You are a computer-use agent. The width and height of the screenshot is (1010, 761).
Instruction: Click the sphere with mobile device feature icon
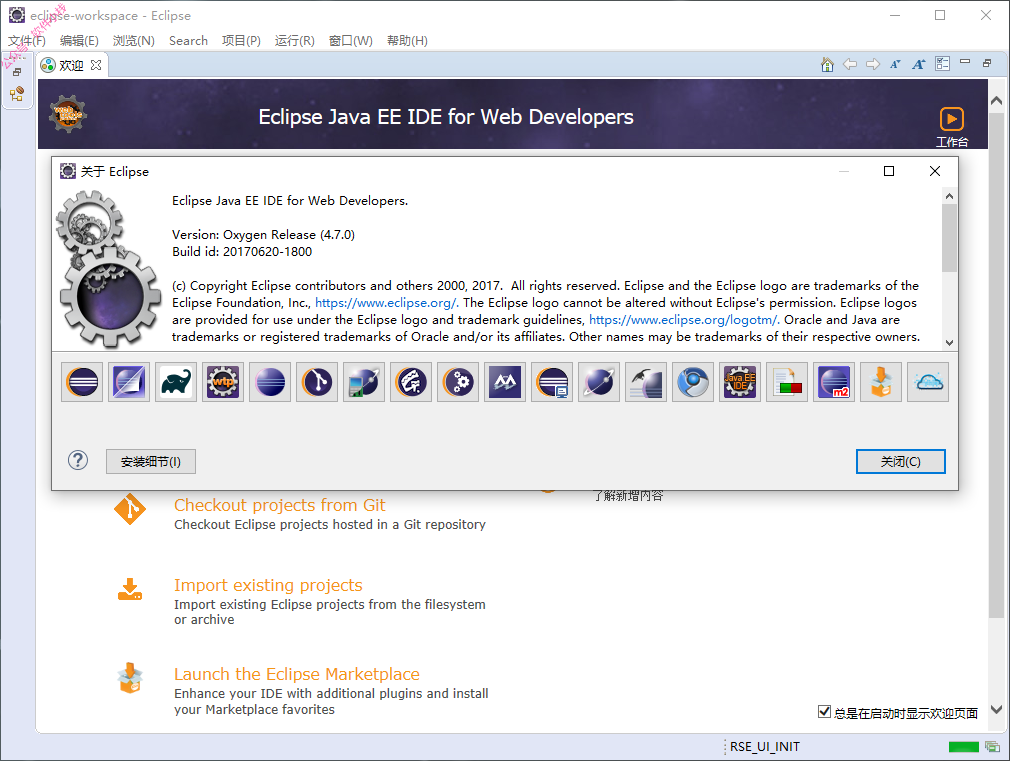click(x=364, y=382)
